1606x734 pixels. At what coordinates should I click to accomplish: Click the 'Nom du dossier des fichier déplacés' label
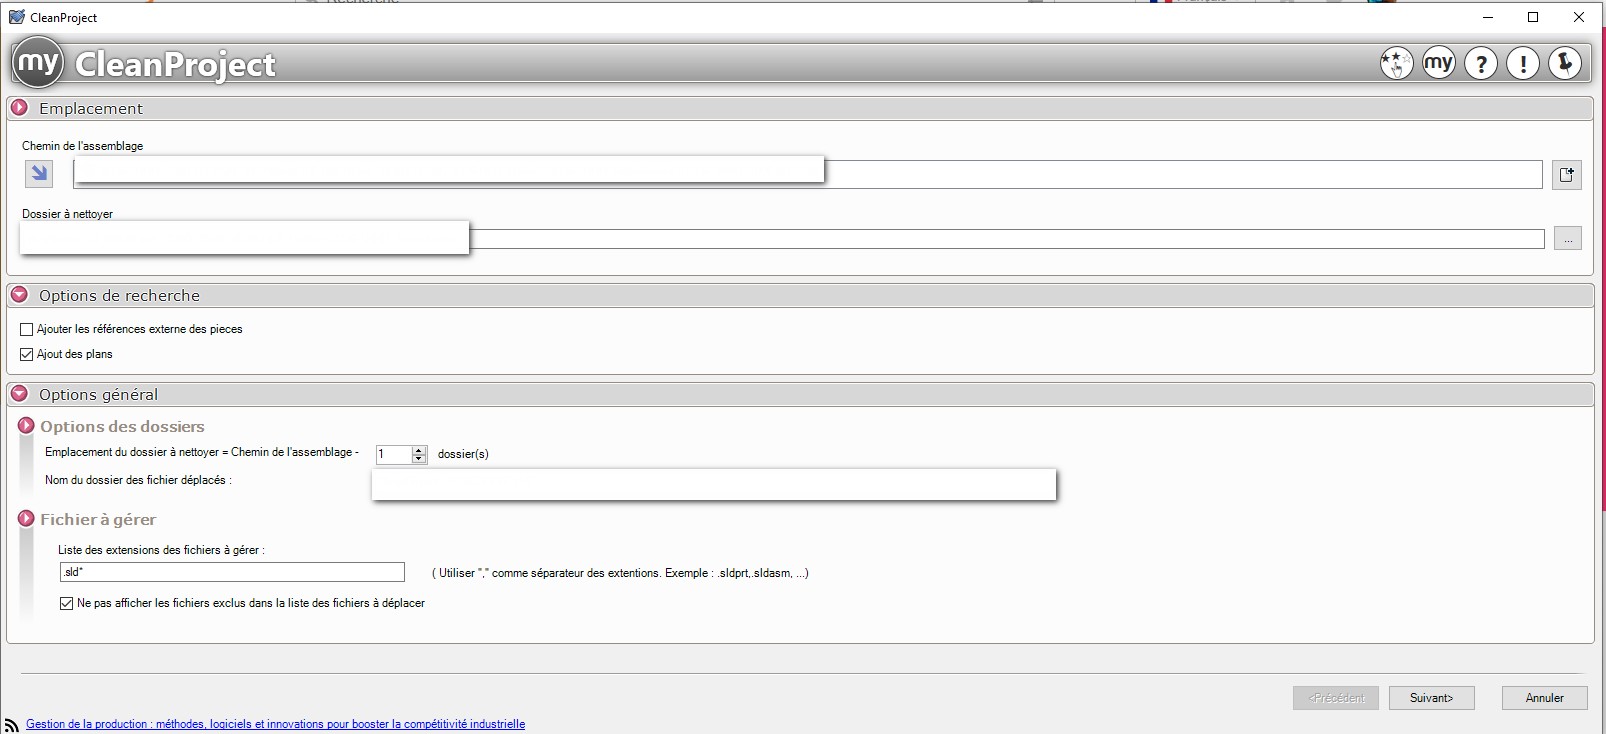pyautogui.click(x=138, y=480)
